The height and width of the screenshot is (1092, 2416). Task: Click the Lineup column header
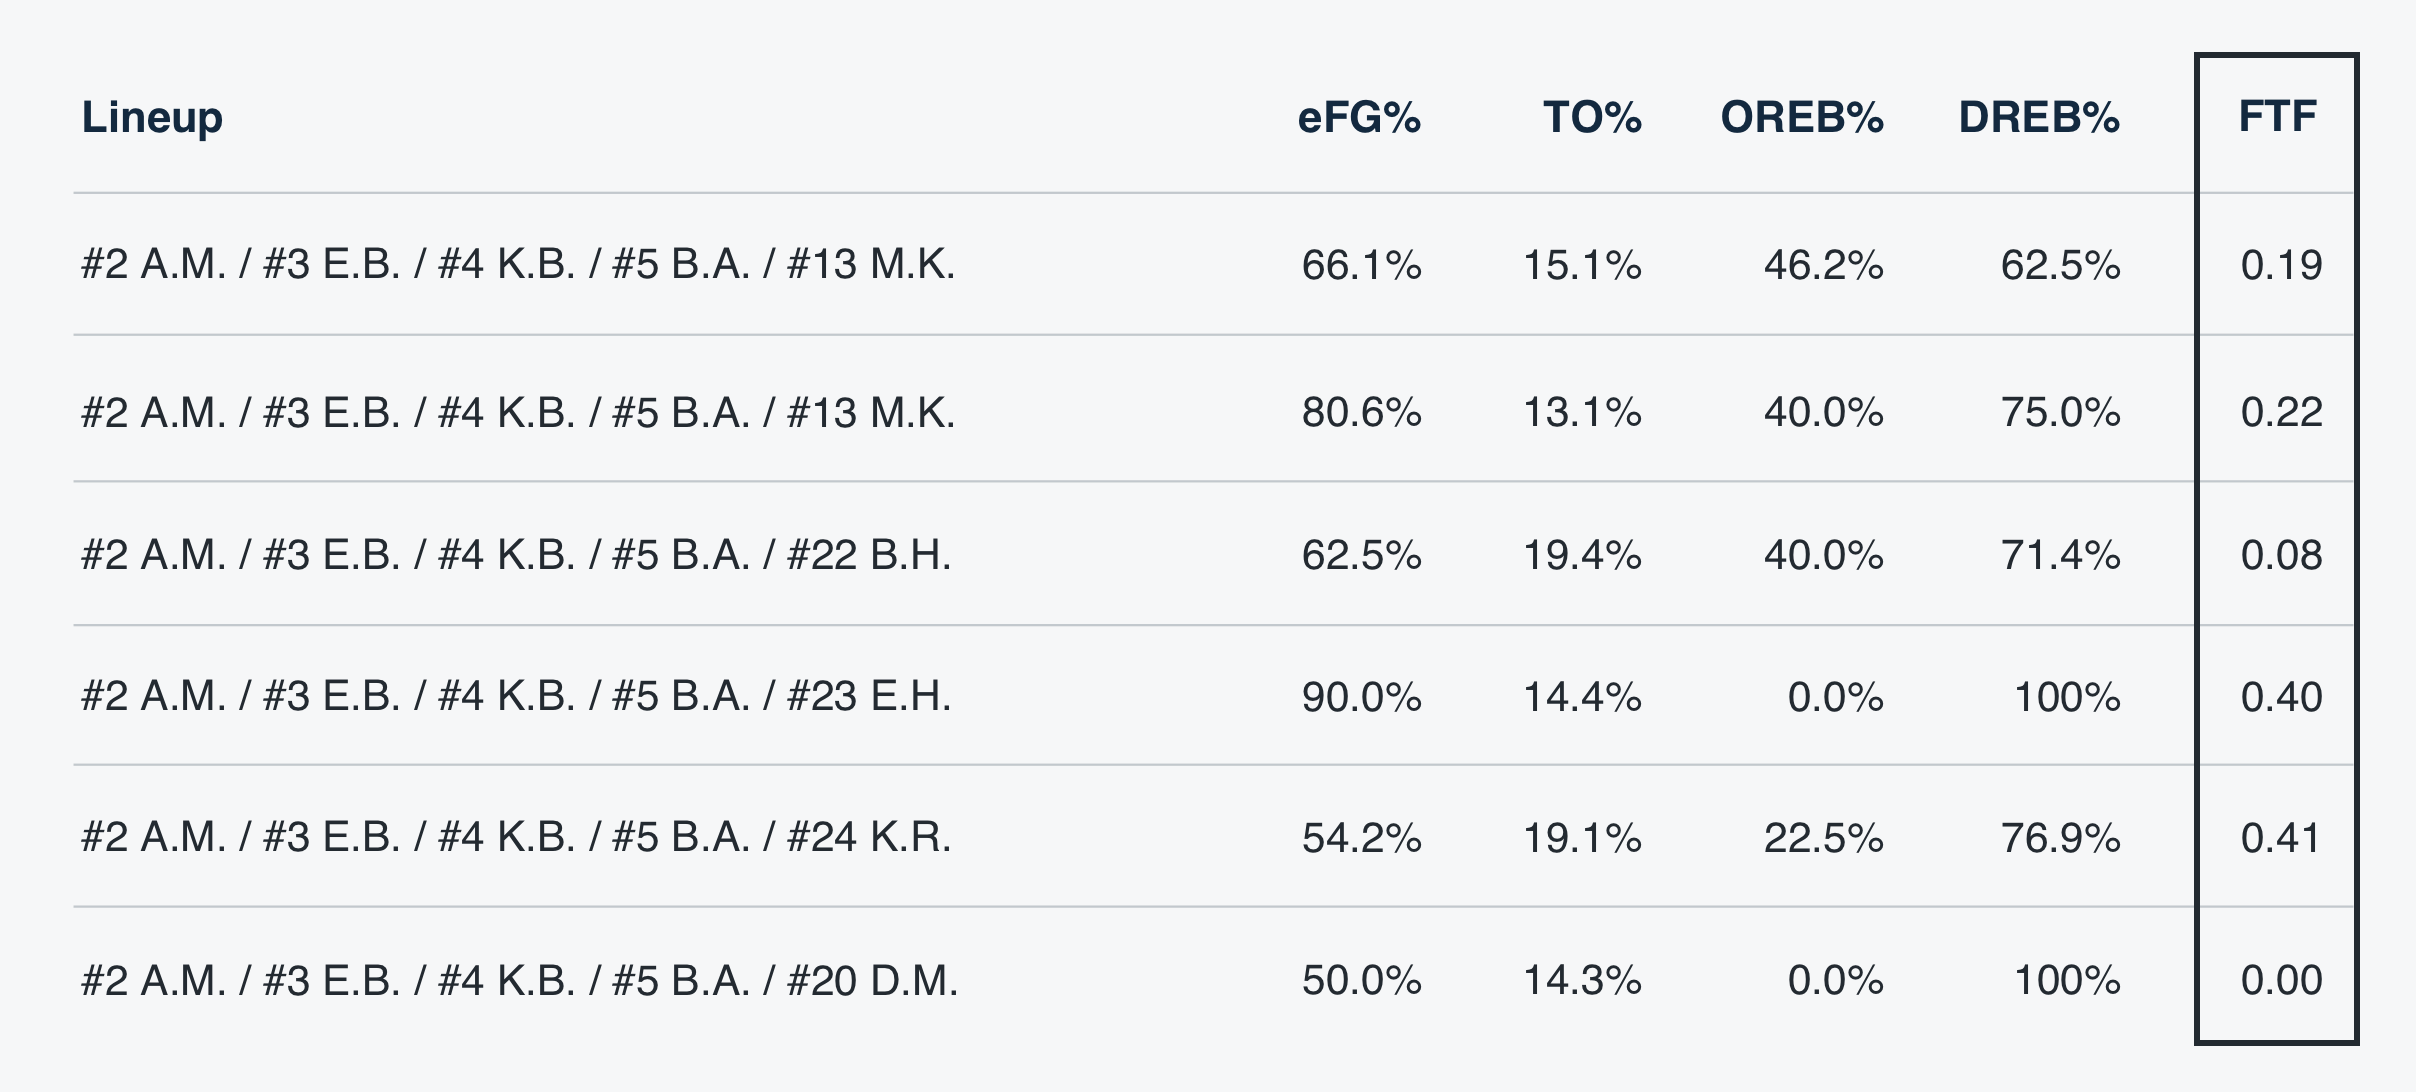tap(152, 117)
